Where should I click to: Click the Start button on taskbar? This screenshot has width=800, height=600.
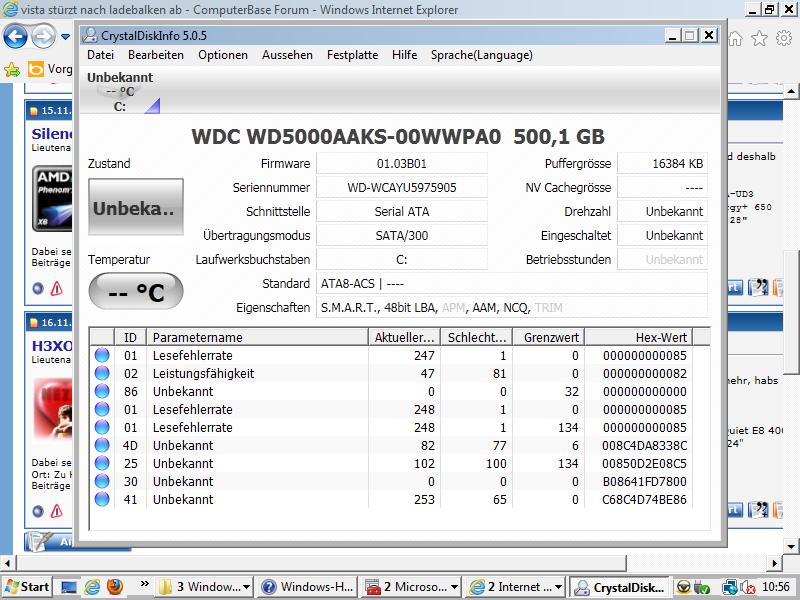(x=27, y=587)
